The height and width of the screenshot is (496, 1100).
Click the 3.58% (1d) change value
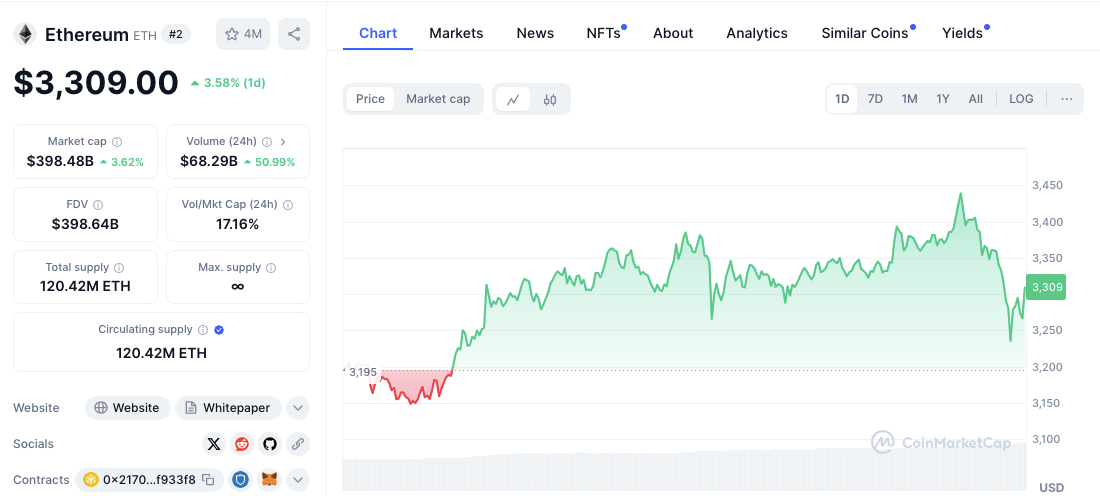(234, 83)
